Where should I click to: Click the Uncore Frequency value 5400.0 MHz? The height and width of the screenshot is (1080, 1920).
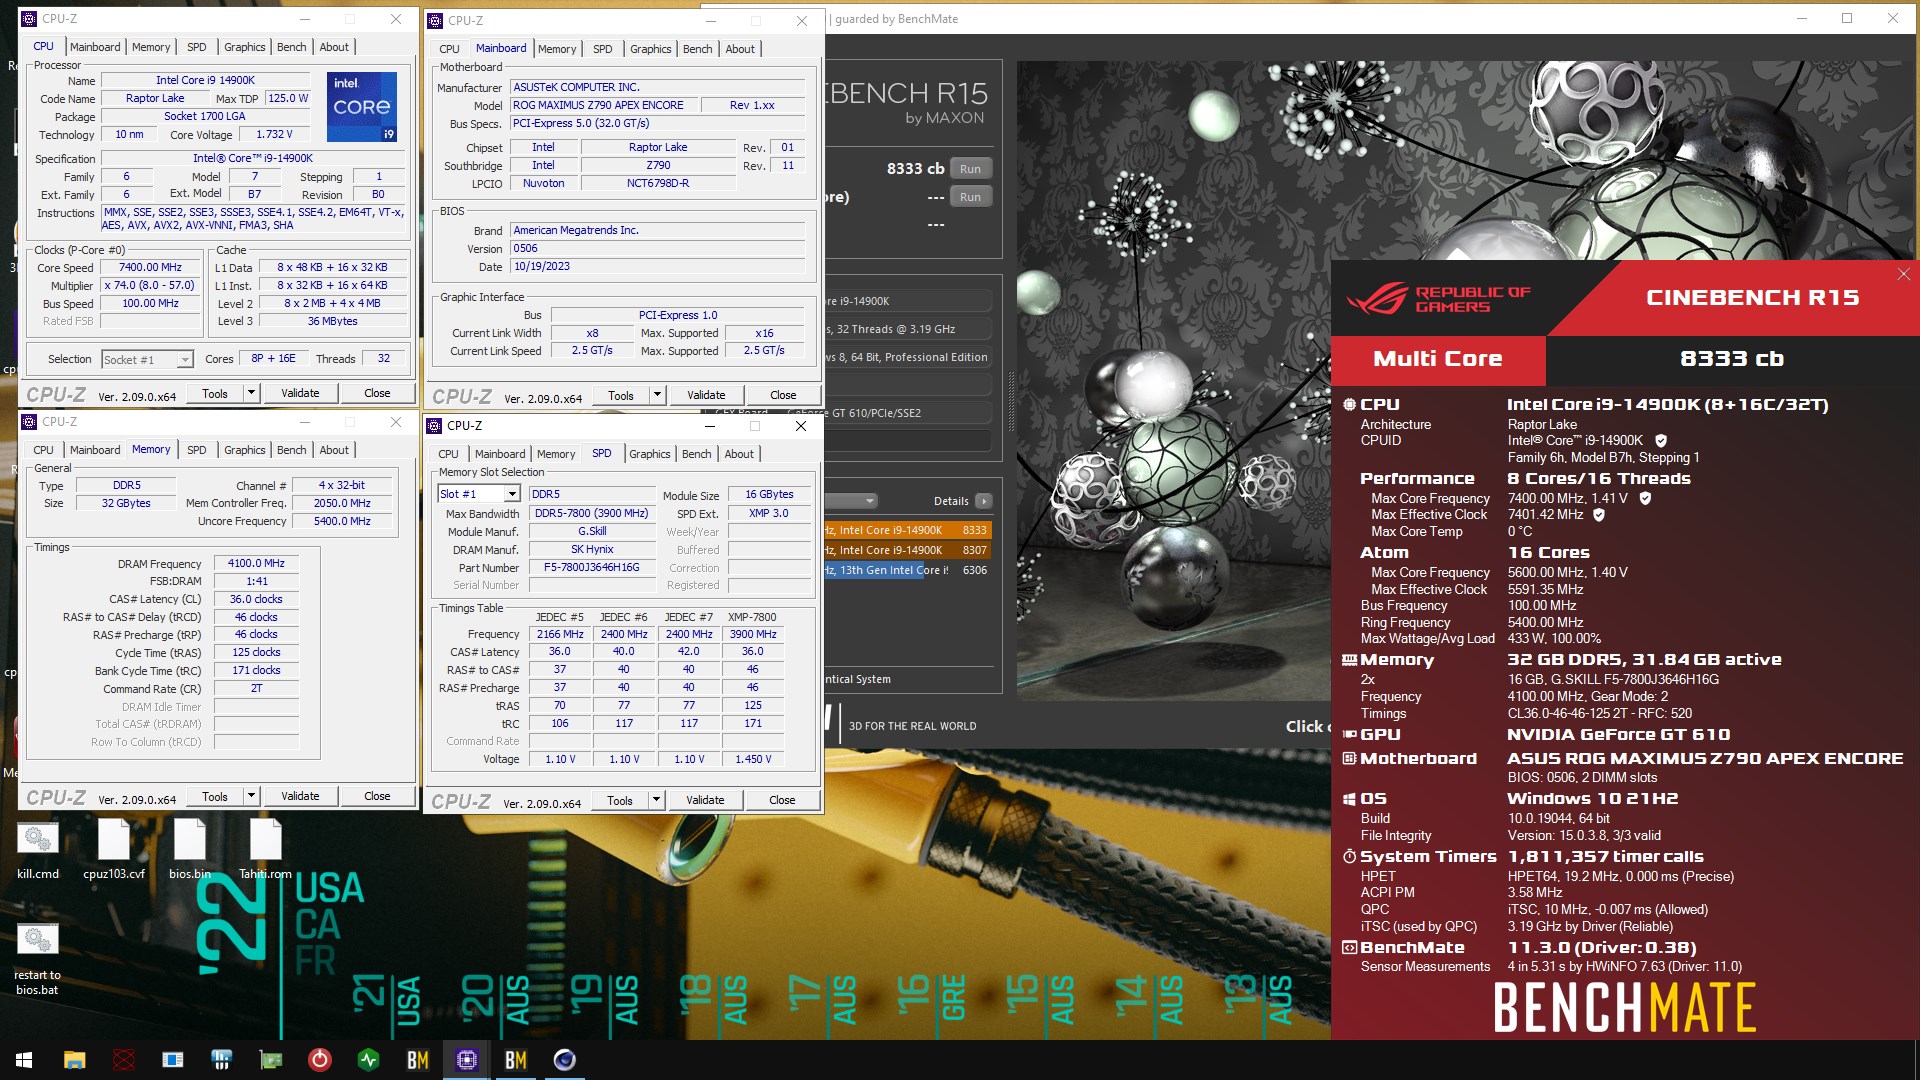pyautogui.click(x=342, y=522)
